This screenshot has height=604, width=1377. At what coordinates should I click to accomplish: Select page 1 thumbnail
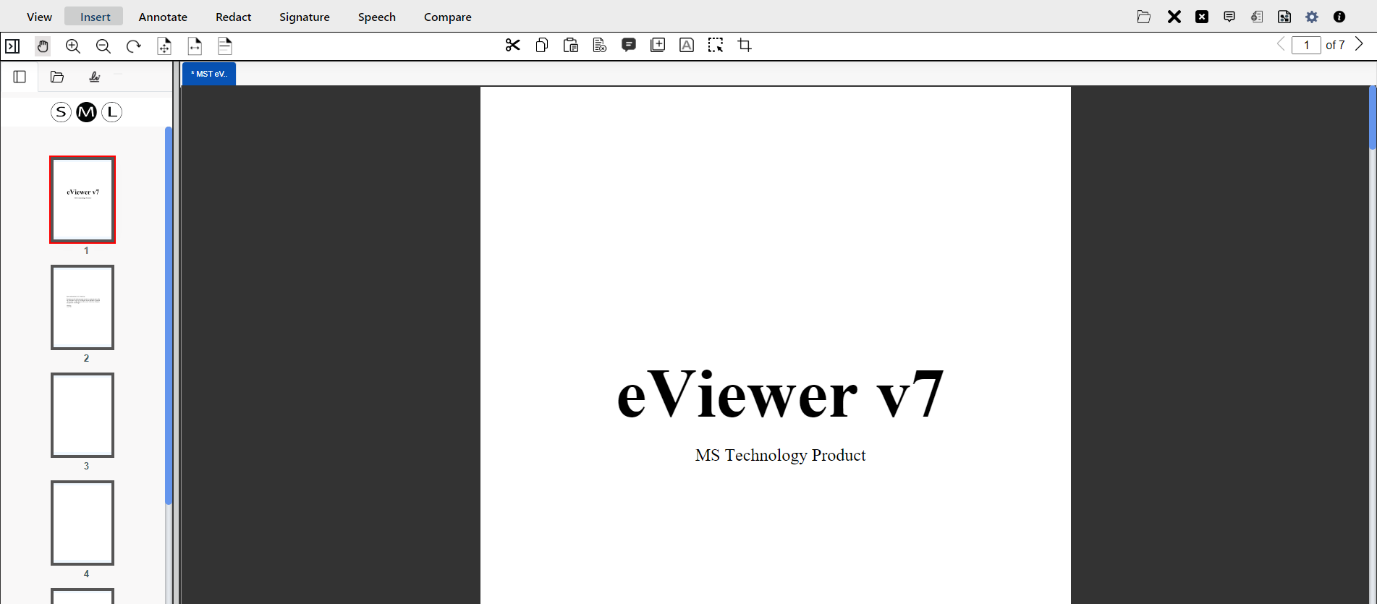pos(83,199)
